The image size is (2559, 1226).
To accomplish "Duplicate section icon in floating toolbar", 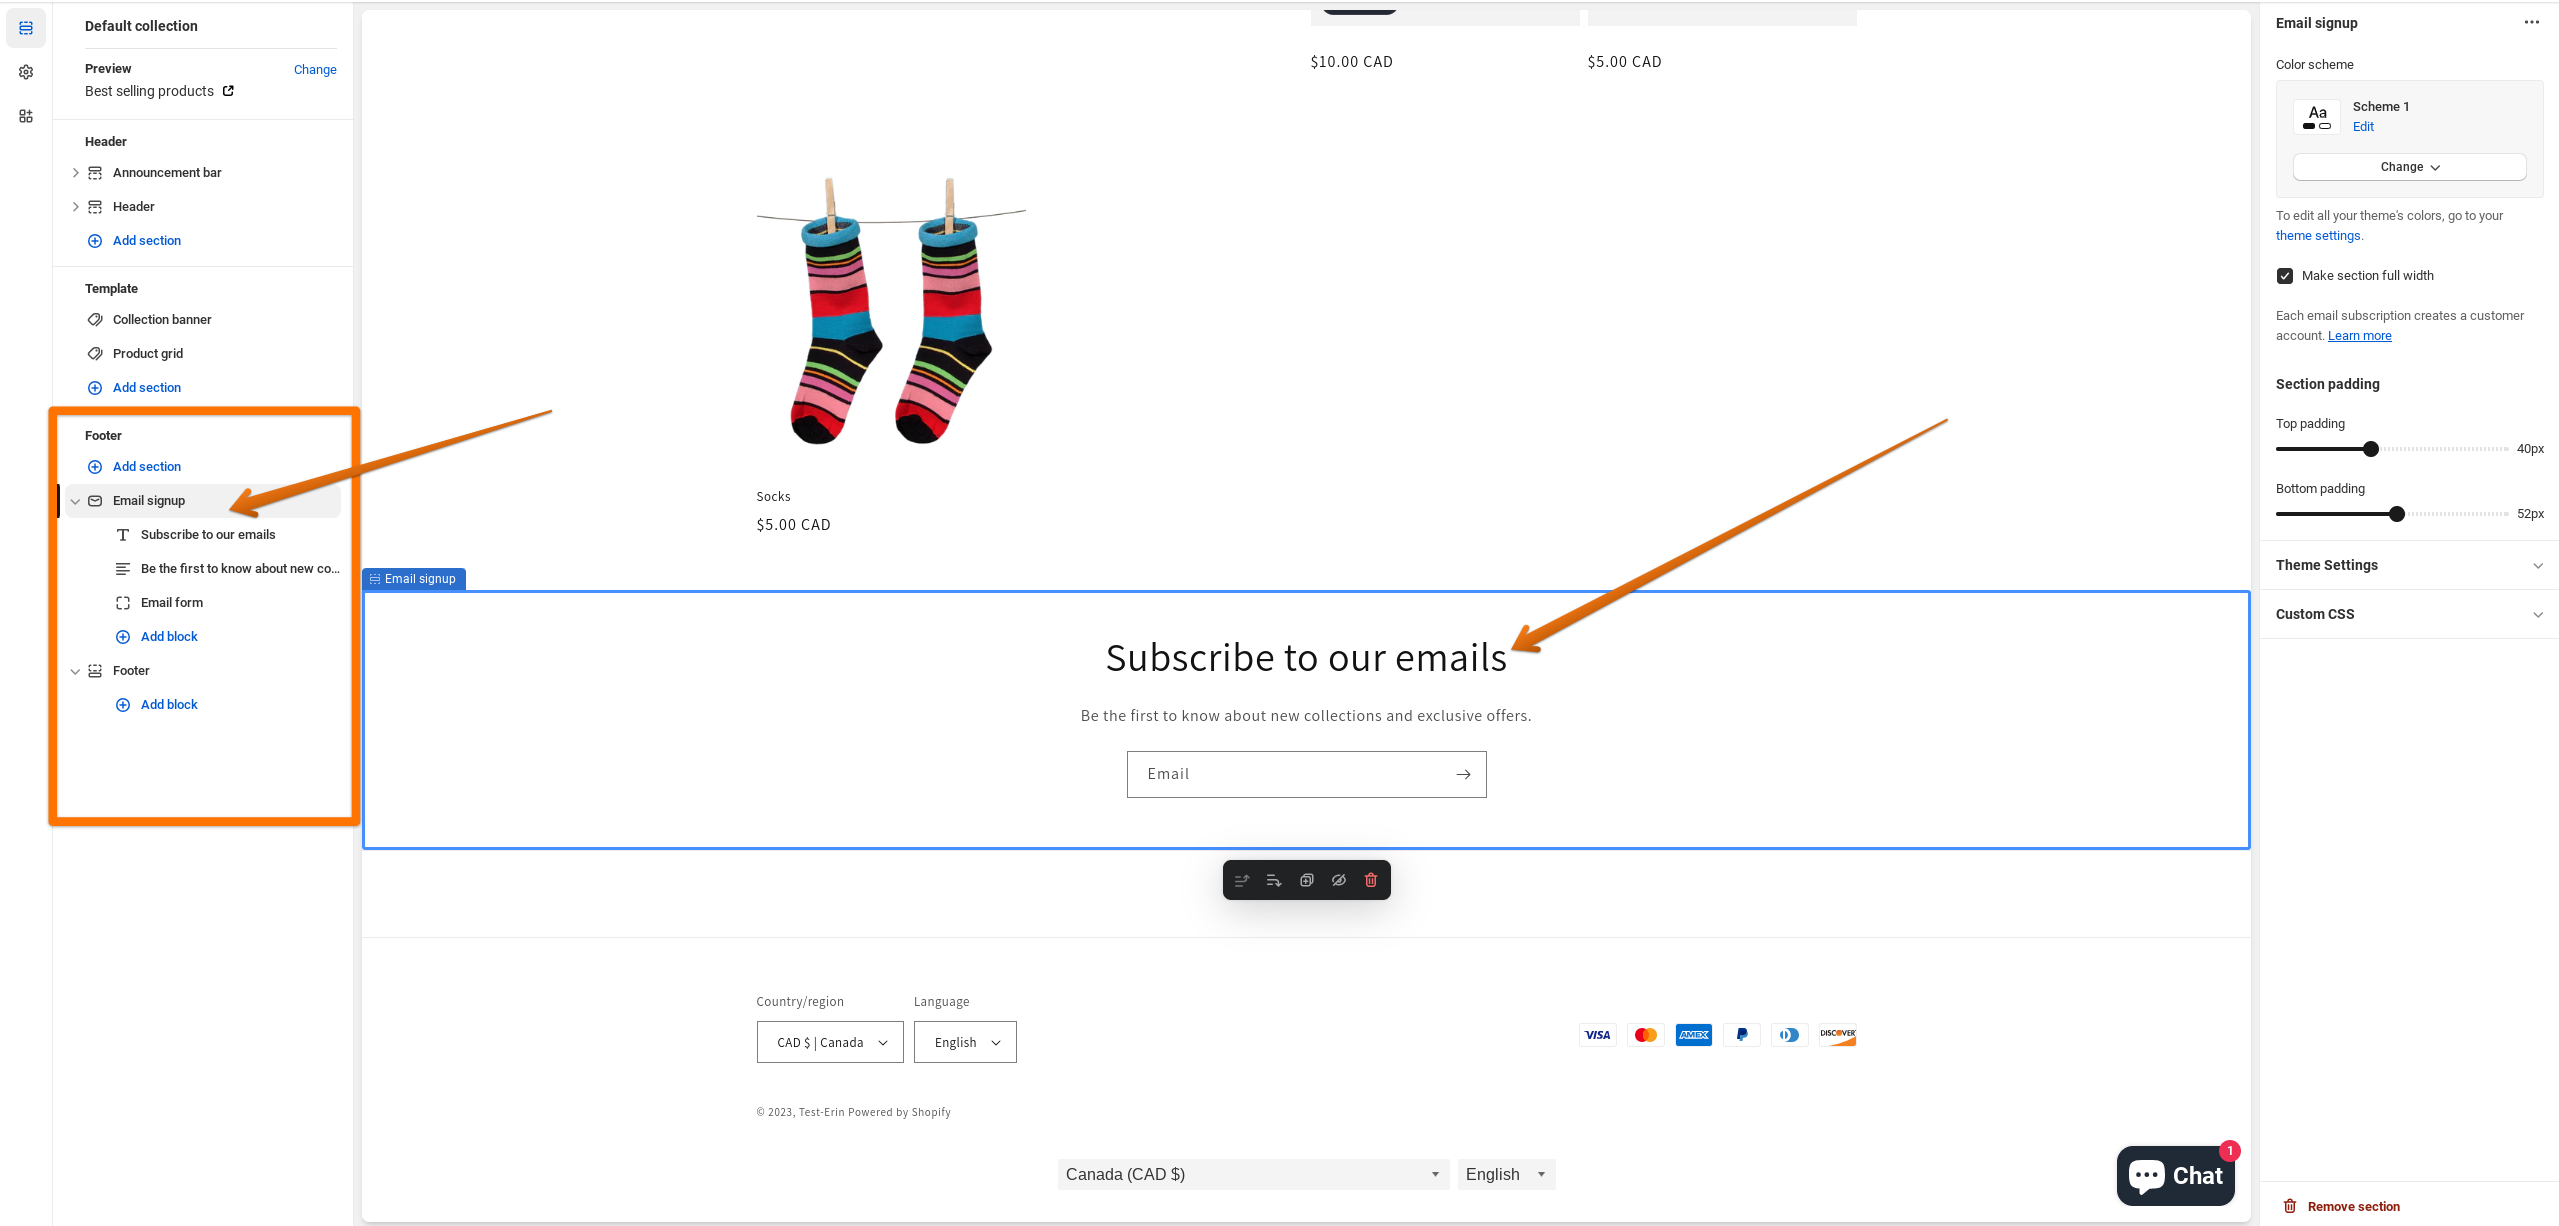I will [x=1306, y=880].
